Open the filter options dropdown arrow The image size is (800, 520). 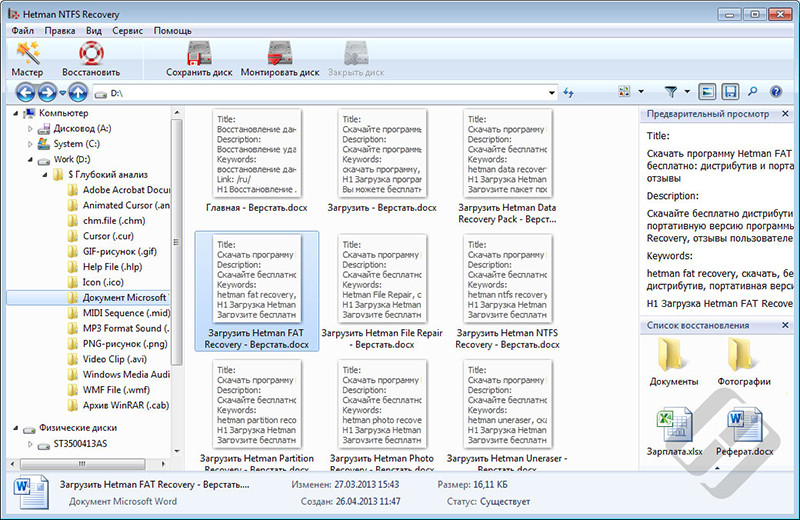(x=687, y=92)
